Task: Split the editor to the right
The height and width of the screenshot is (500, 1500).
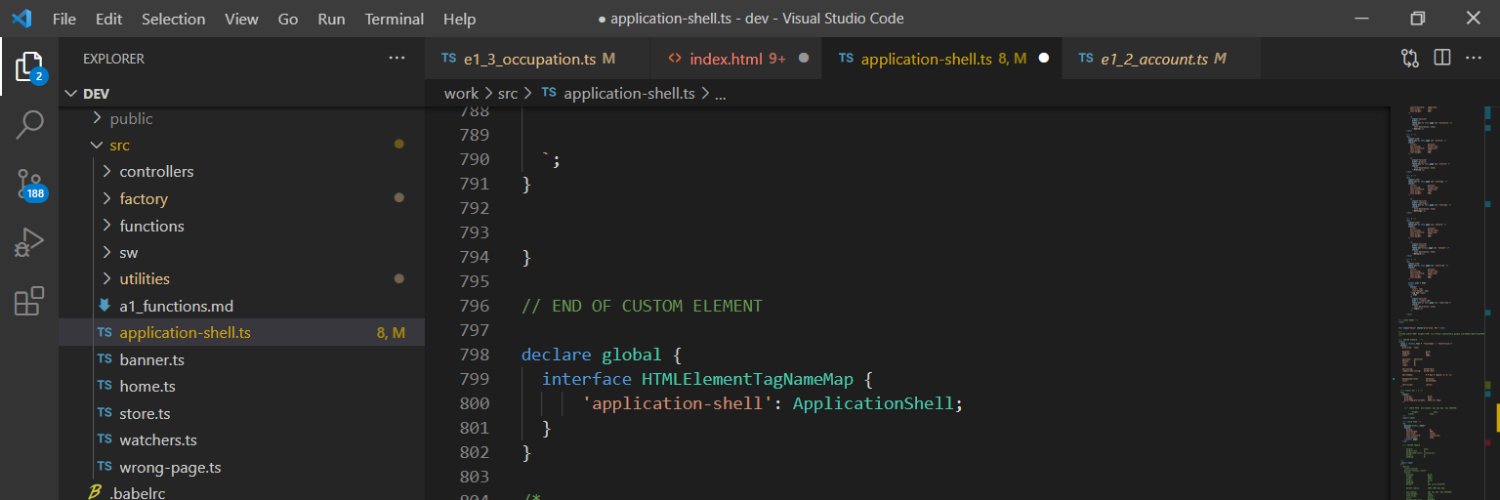Action: point(1442,59)
